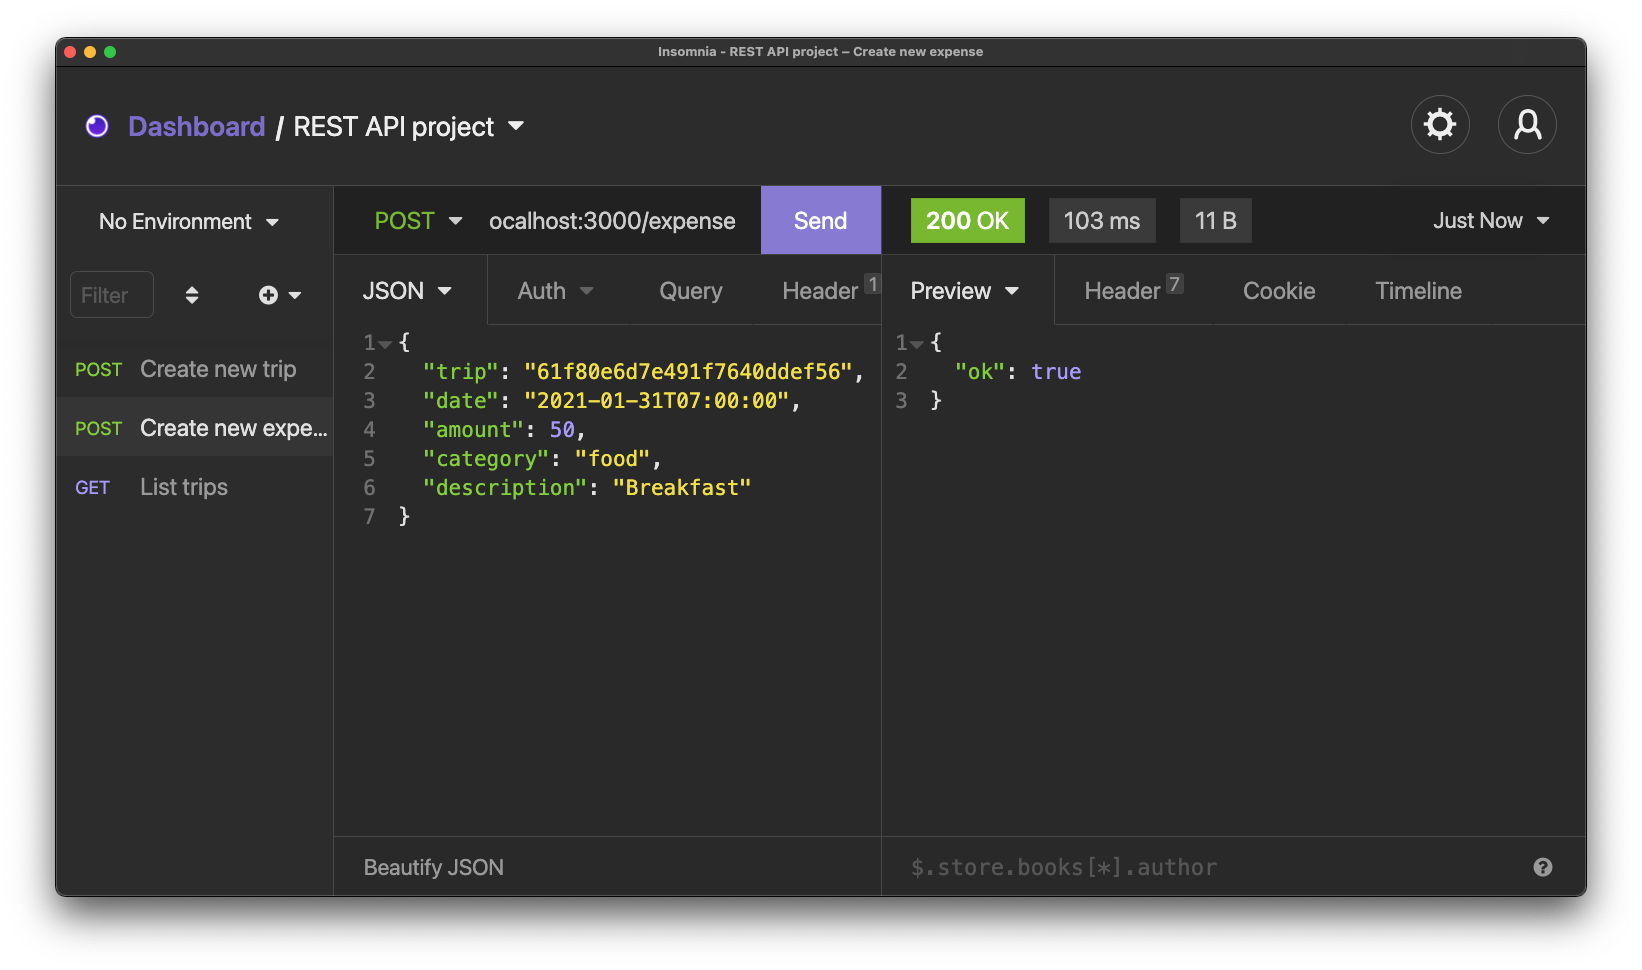Collapse the response JSON fold arrow
Screen dimensions: 1642x970
(917, 344)
